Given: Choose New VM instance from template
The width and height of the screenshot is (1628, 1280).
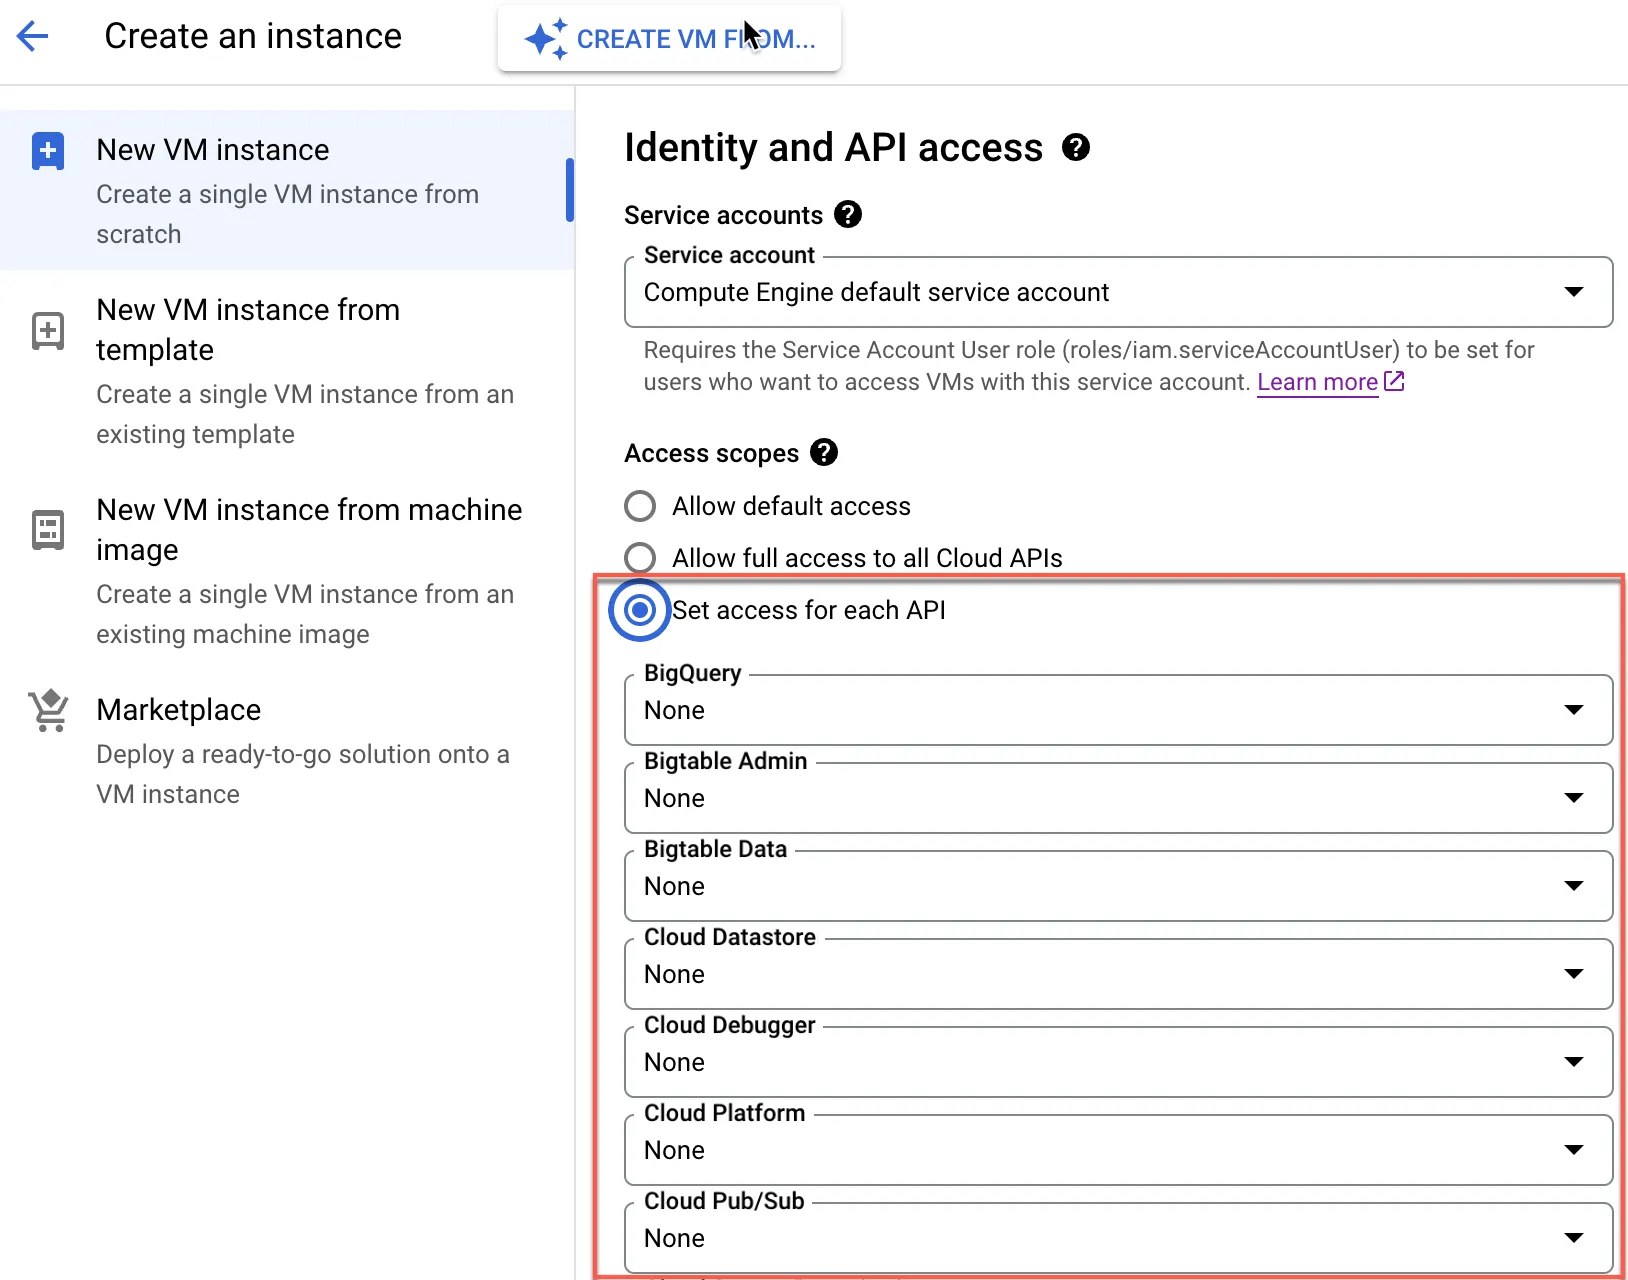Looking at the screenshot, I should 287,370.
